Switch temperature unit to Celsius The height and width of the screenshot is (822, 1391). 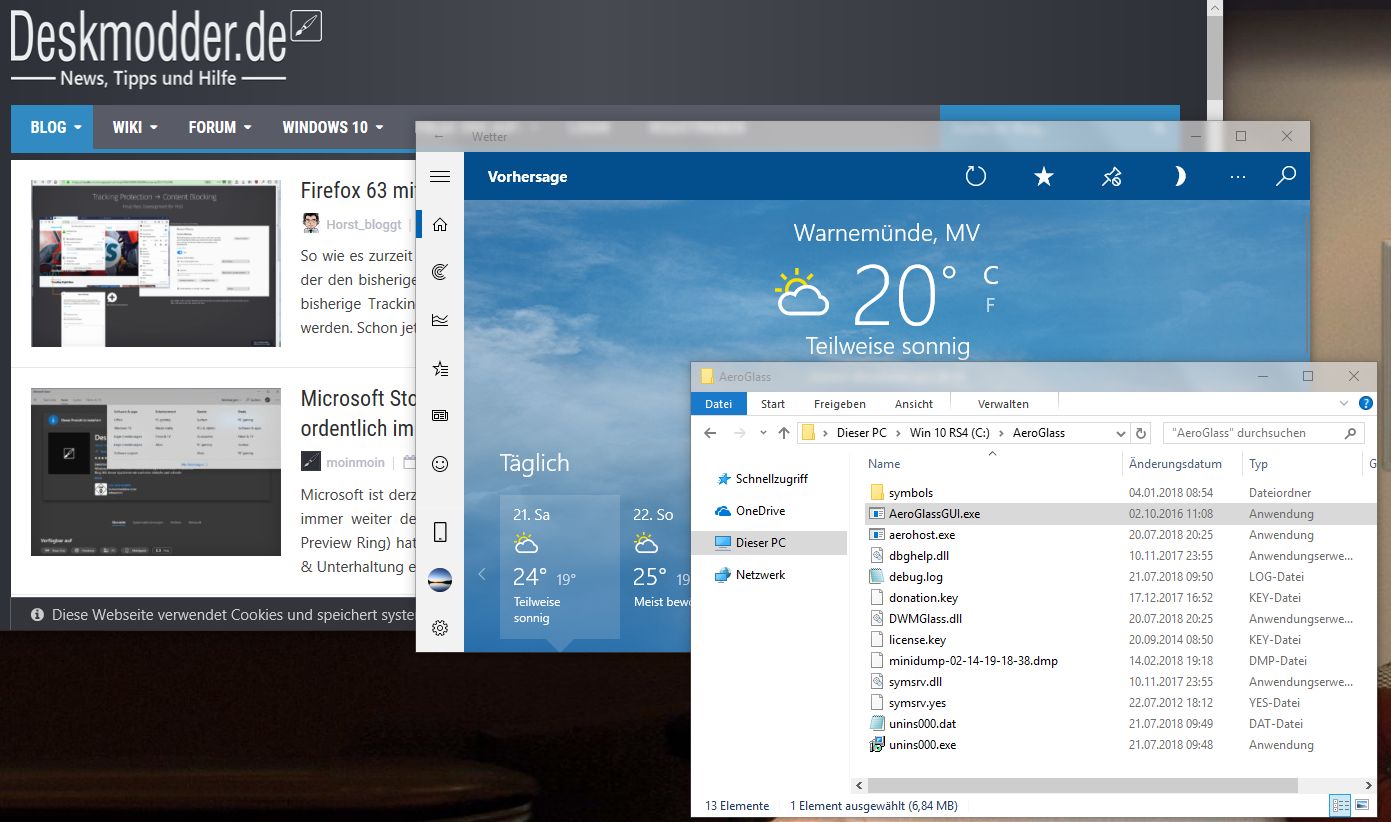pyautogui.click(x=991, y=275)
